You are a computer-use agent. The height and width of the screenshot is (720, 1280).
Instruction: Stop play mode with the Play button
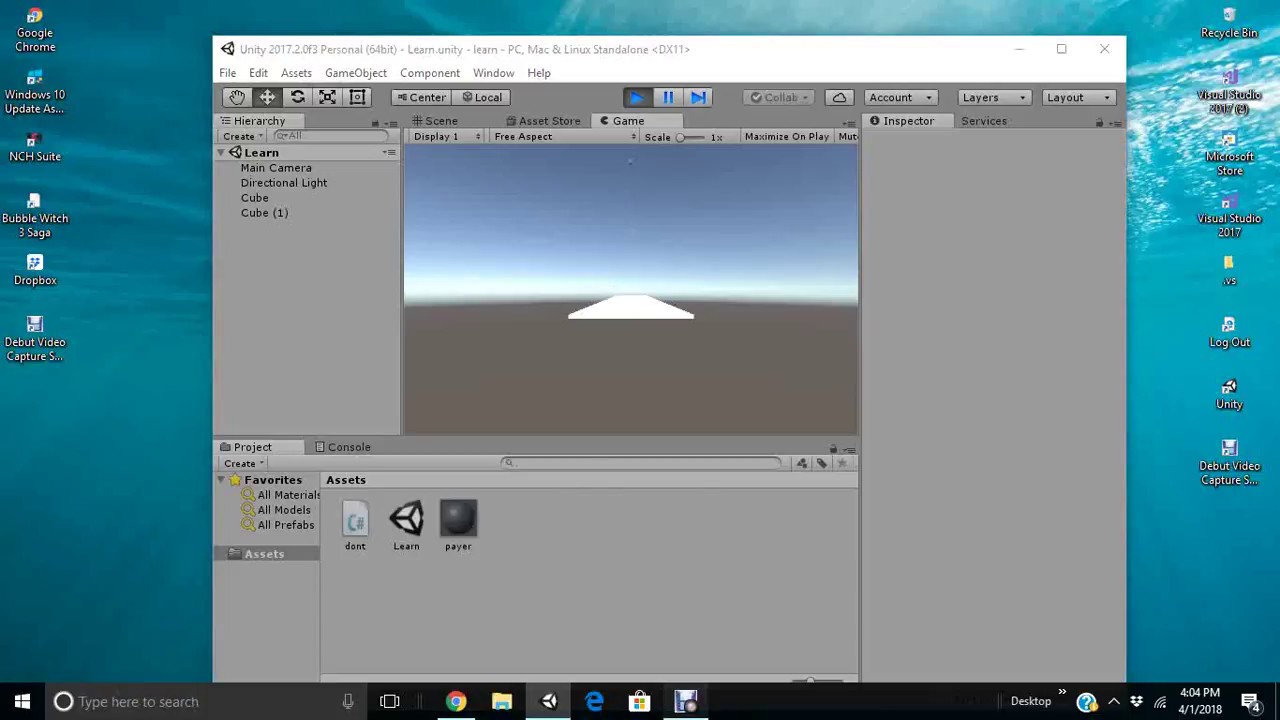coord(637,97)
